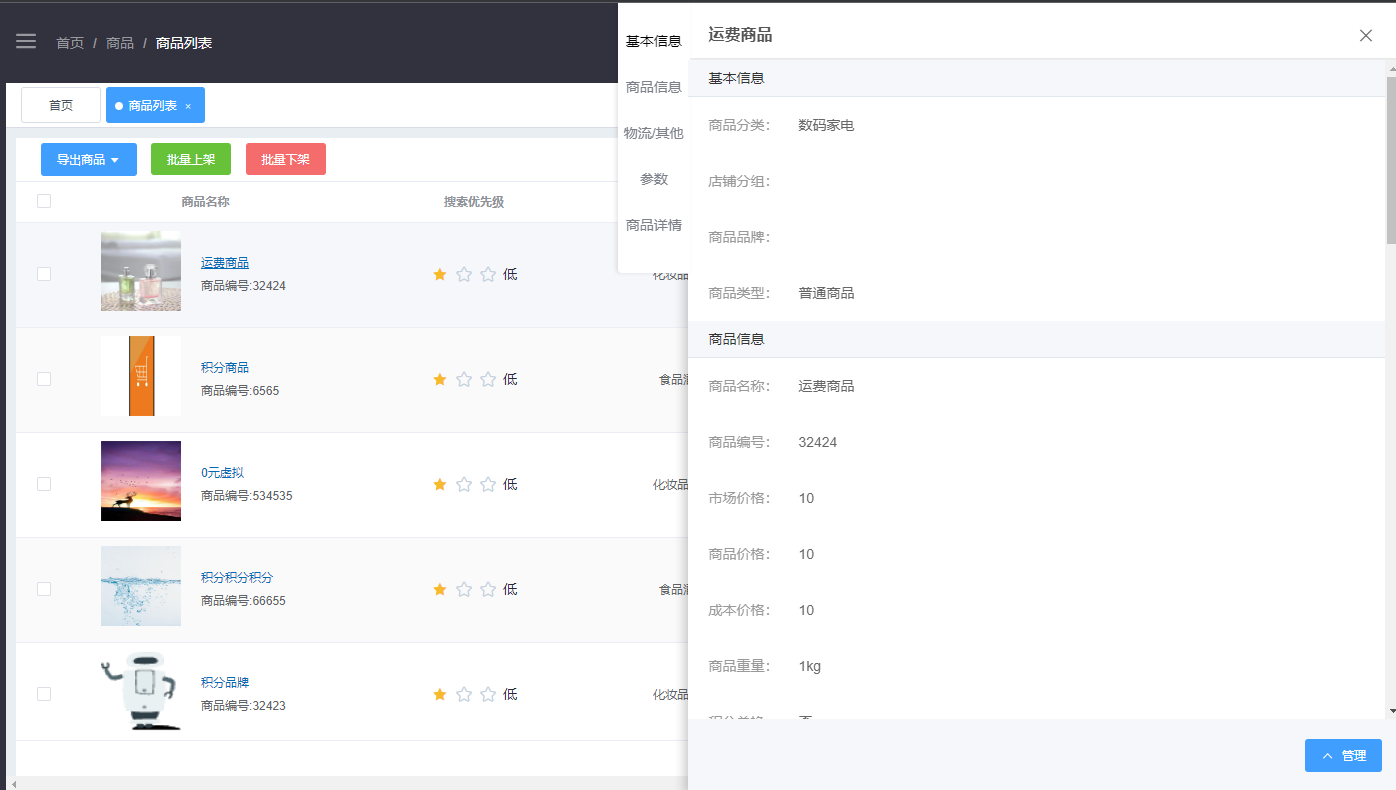Close the 运费商品 detail drawer
The image size is (1396, 790).
tap(1366, 36)
